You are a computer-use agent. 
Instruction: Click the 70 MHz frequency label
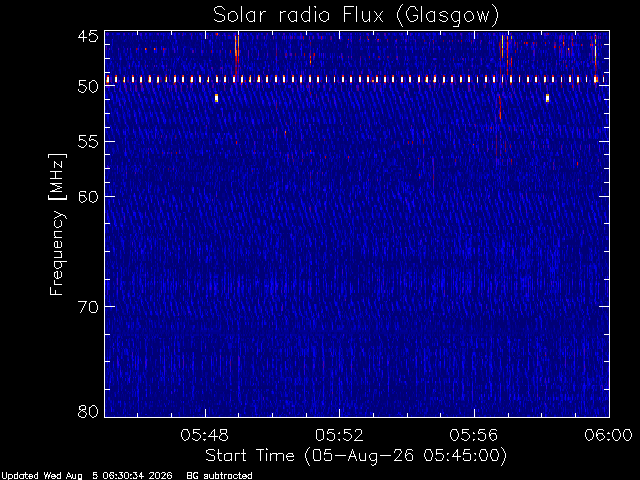tap(88, 307)
